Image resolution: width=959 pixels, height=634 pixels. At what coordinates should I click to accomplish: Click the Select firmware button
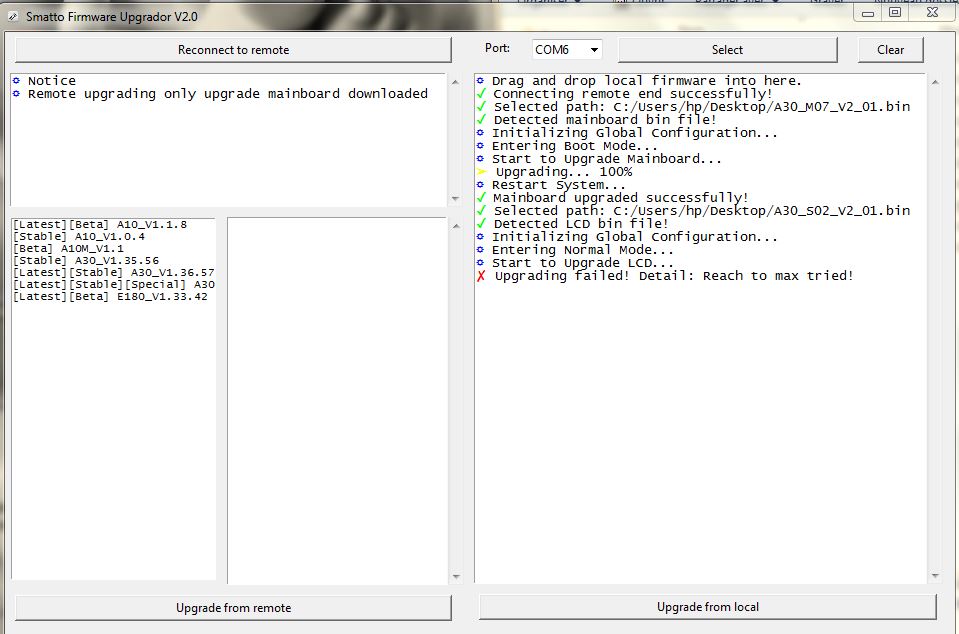tap(727, 50)
